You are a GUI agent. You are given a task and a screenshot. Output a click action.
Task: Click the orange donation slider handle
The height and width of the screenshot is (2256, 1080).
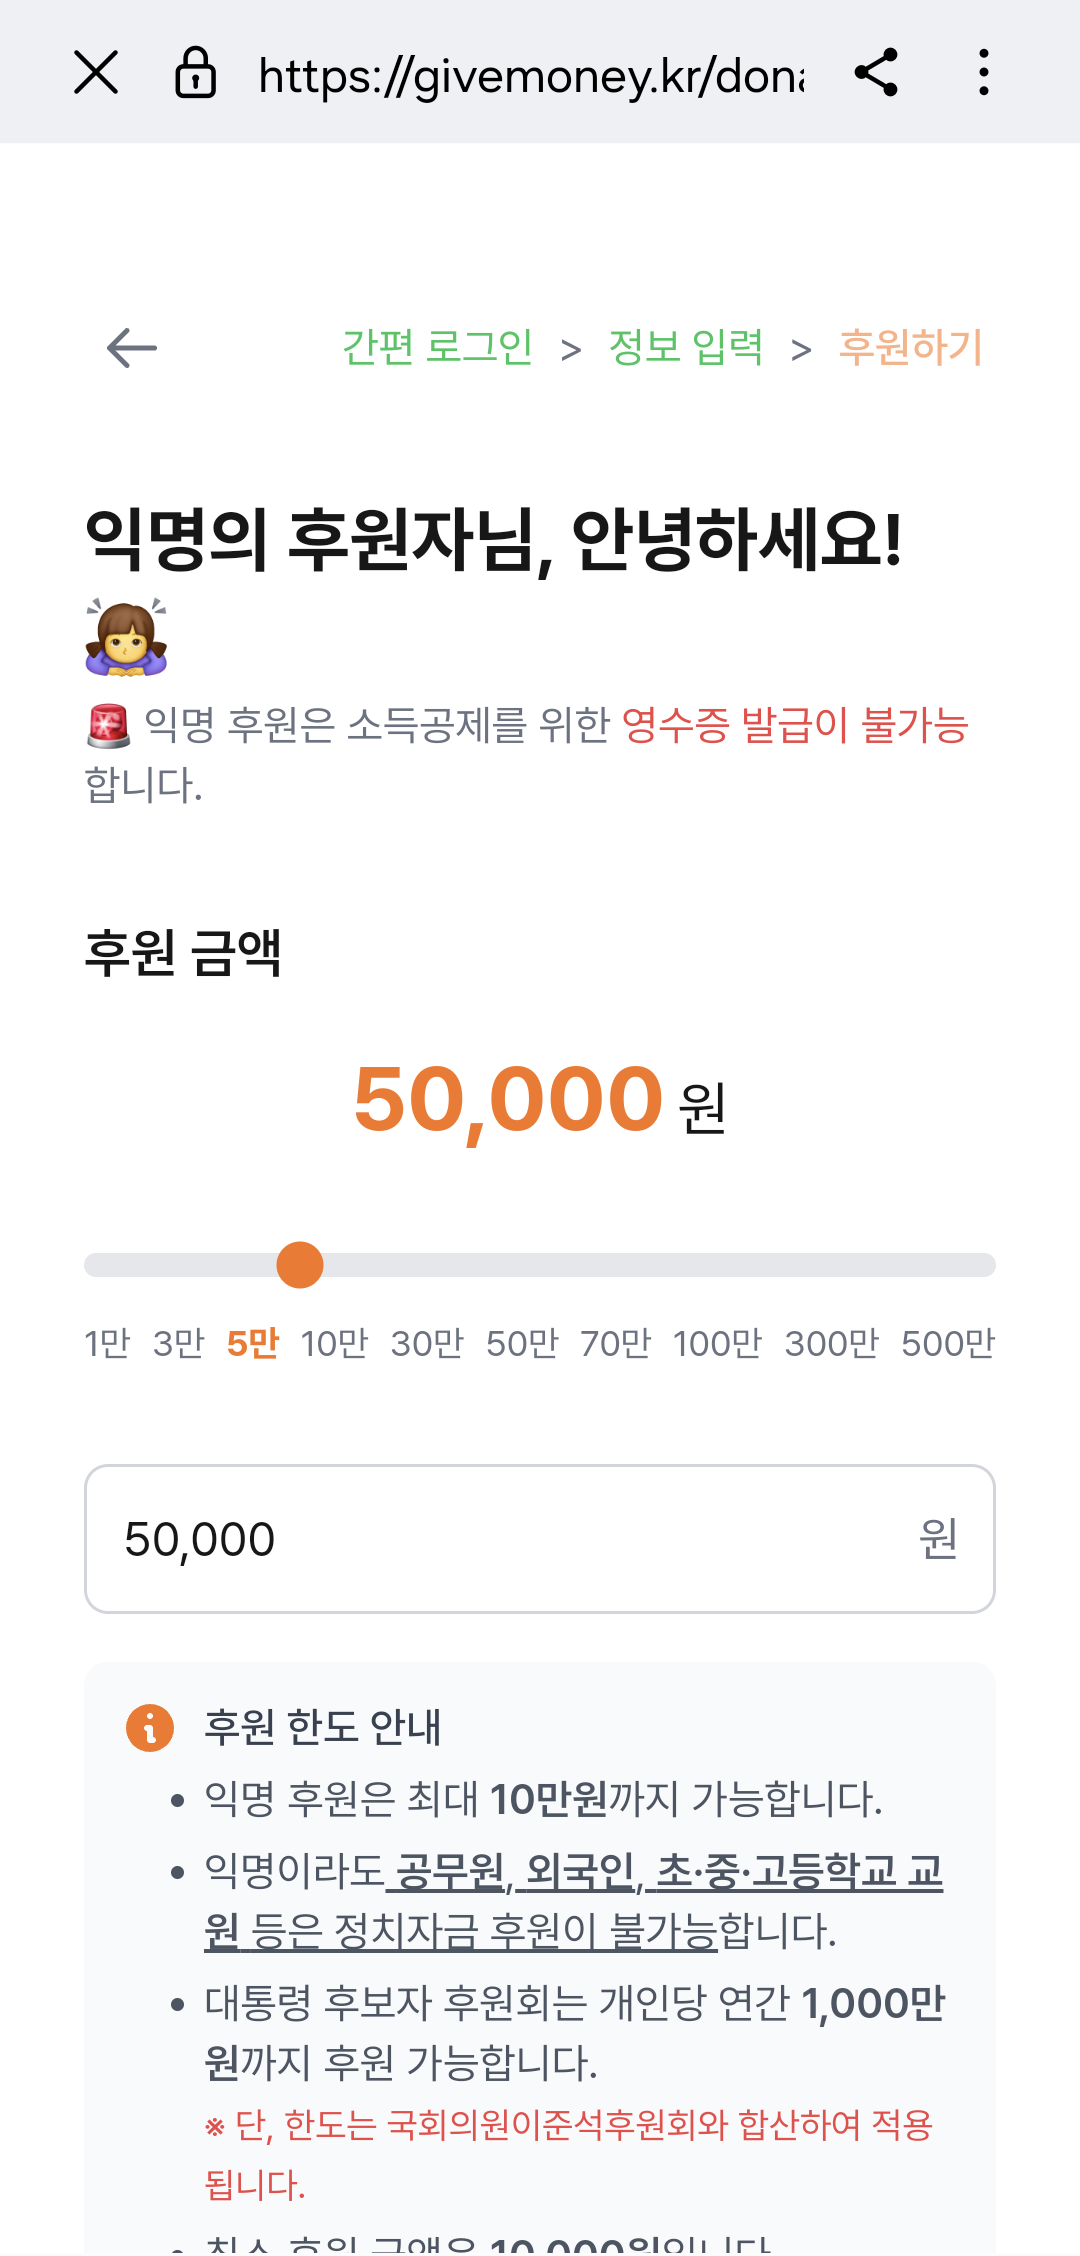(300, 1265)
